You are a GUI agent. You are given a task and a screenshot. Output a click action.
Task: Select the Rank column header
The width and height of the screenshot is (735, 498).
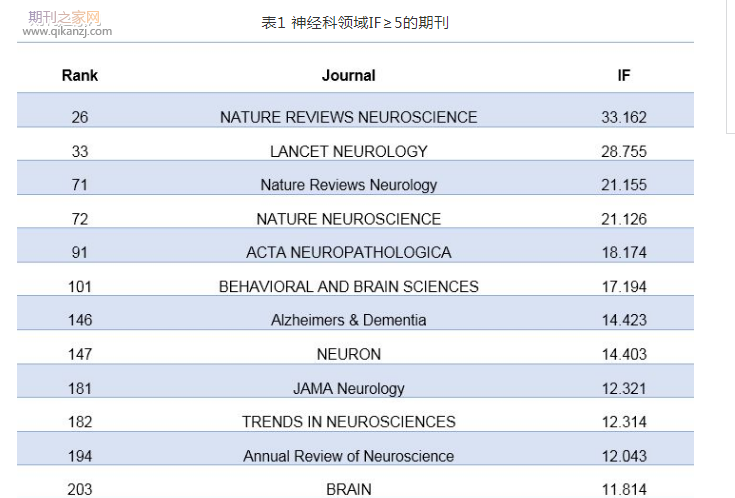tap(80, 75)
